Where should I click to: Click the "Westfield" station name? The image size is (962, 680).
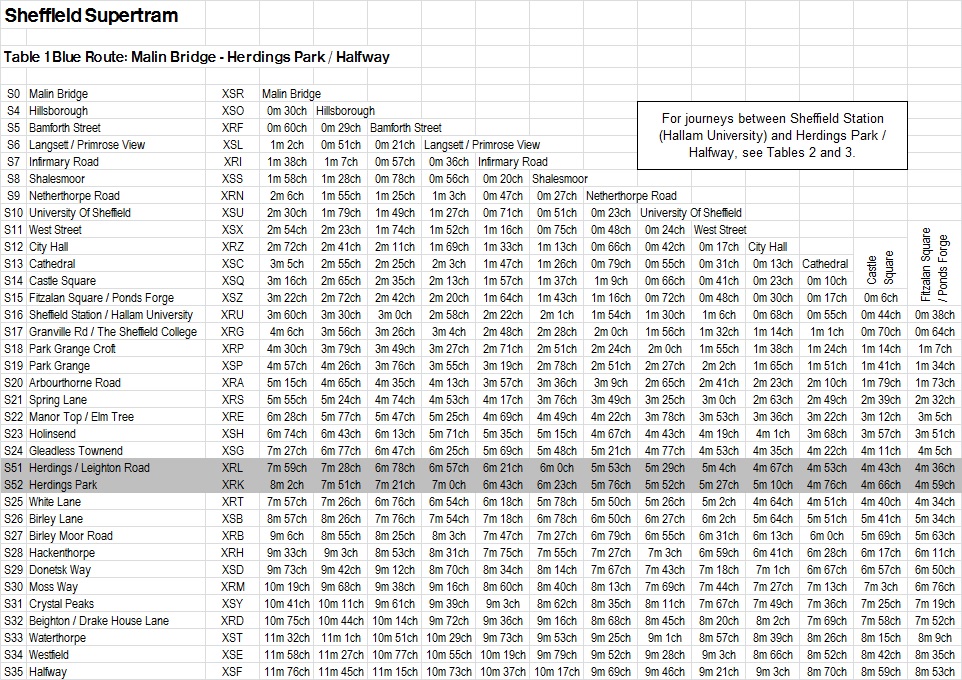pyautogui.click(x=49, y=655)
